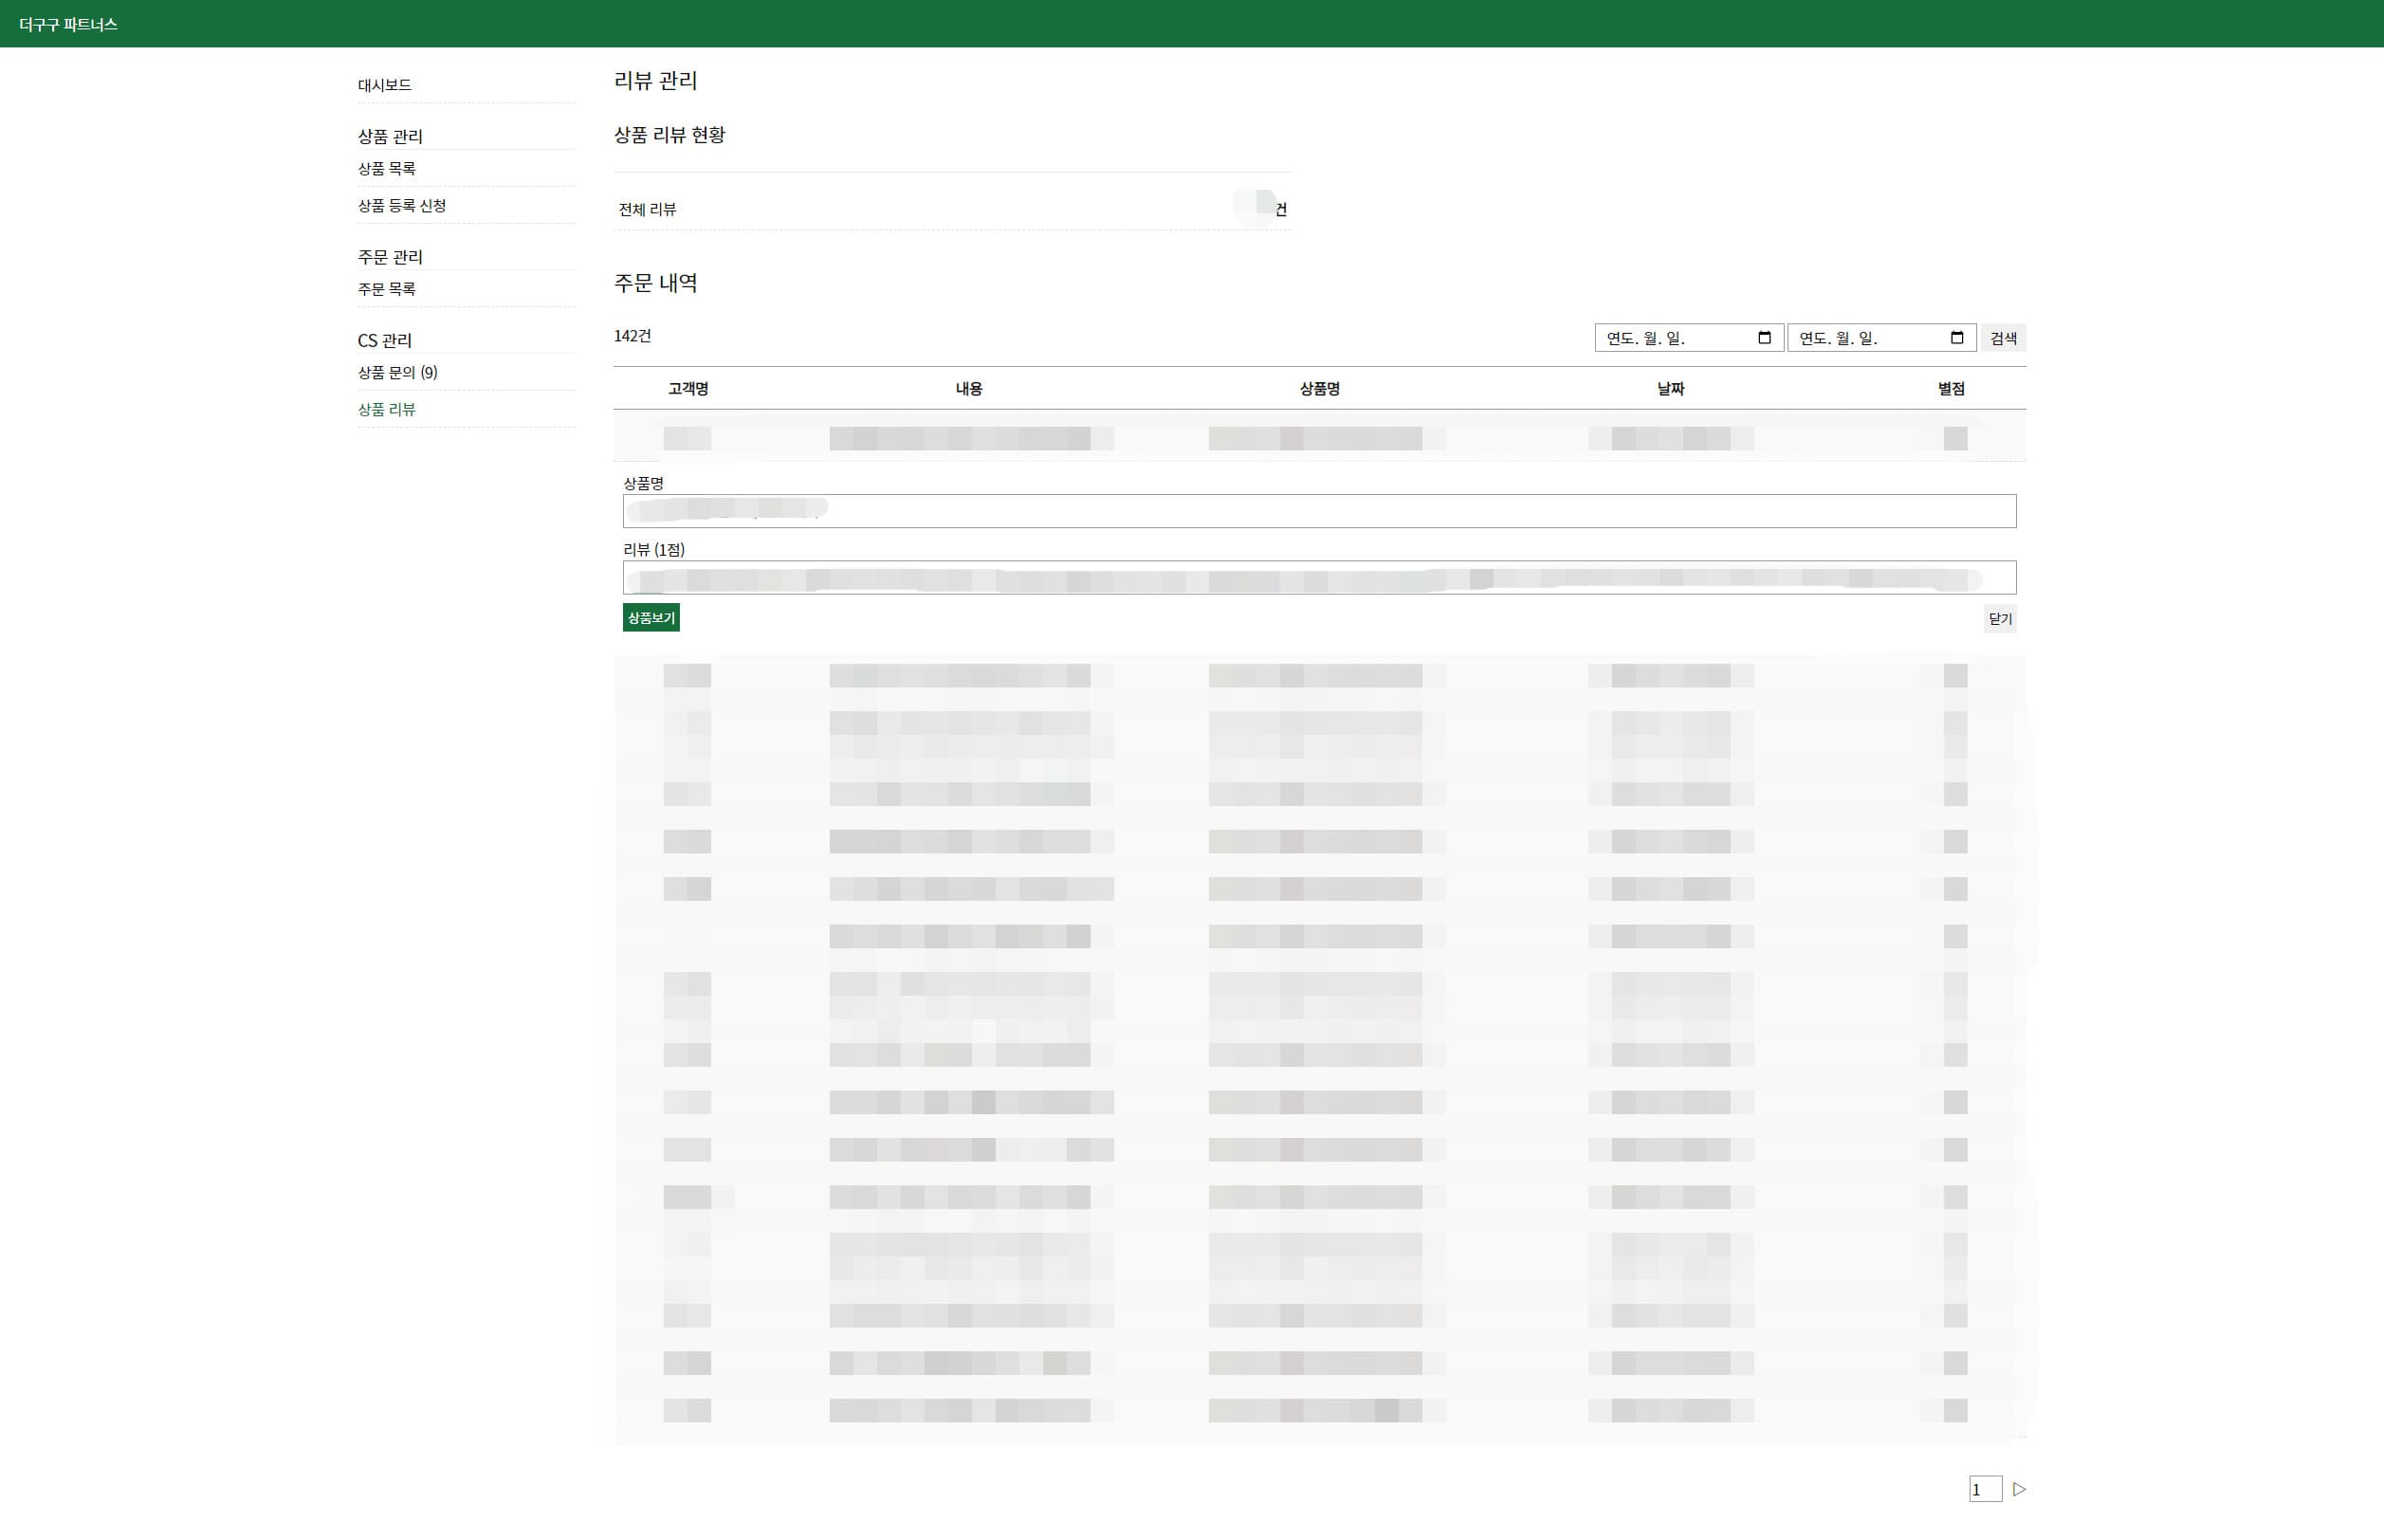Click 더구구 파트너스 logo in header

click(68, 24)
